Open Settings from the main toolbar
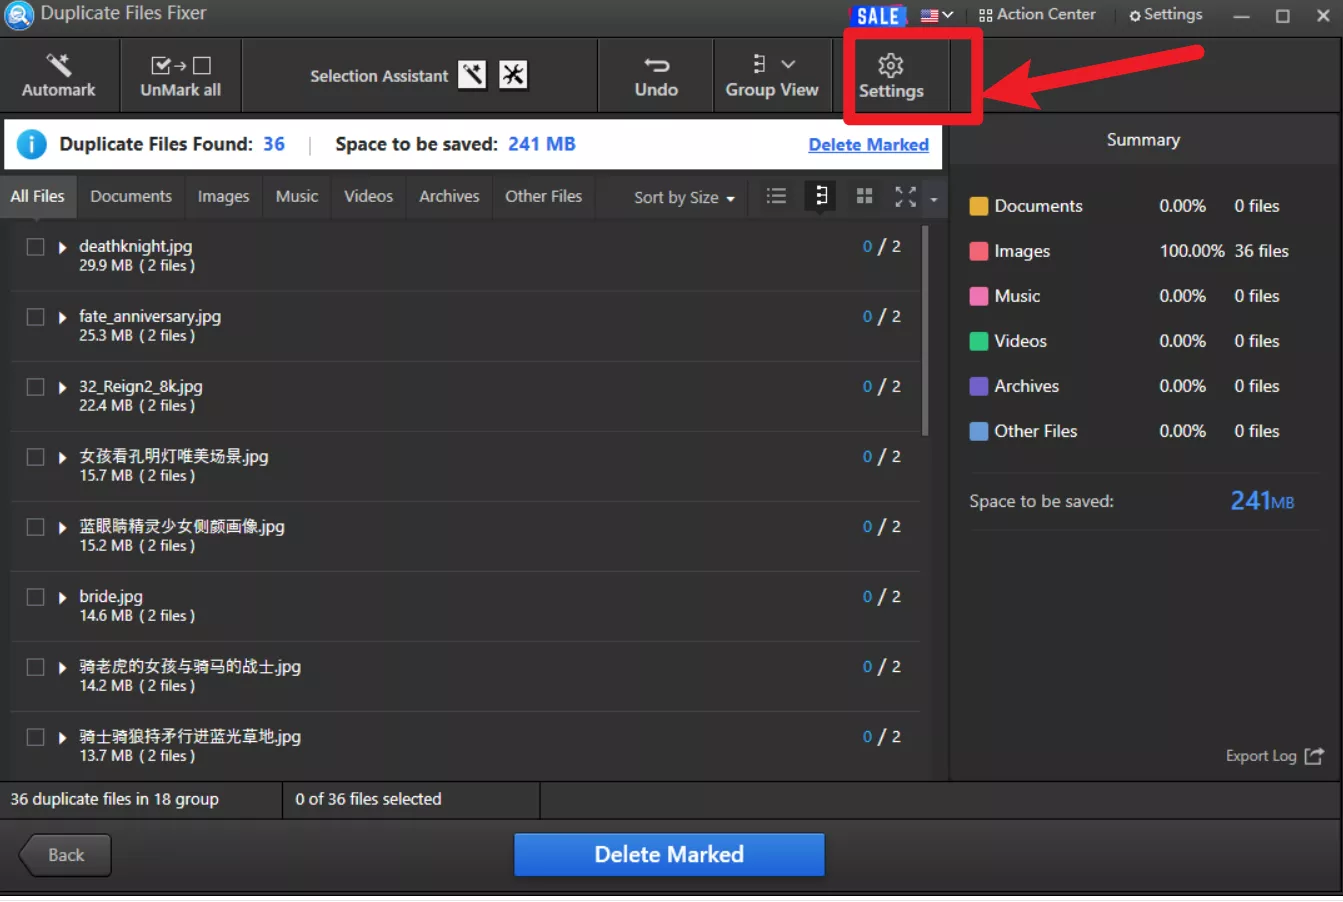 pos(891,77)
